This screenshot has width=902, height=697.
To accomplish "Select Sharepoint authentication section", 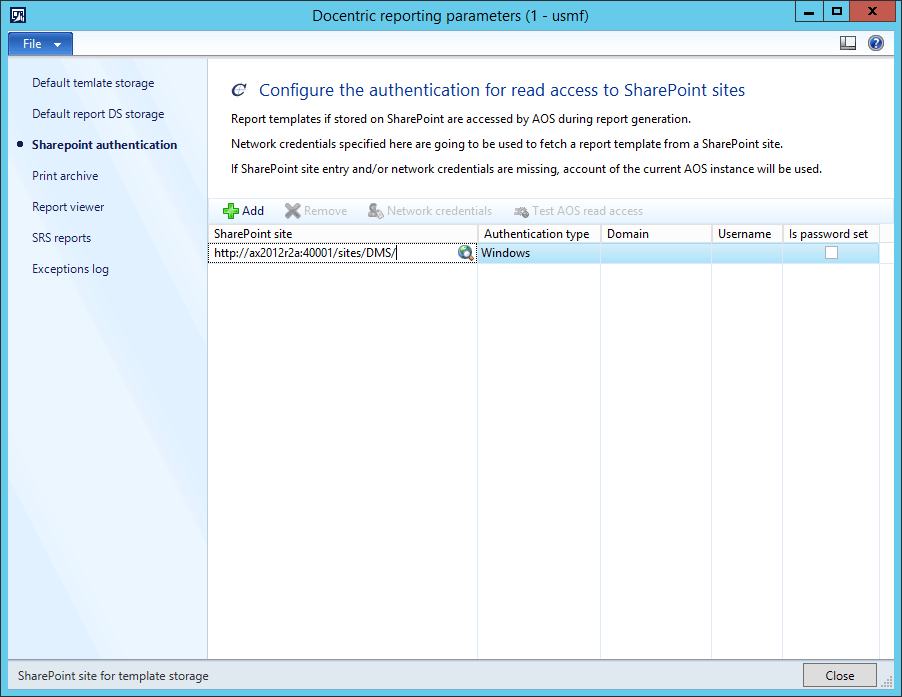I will 105,145.
